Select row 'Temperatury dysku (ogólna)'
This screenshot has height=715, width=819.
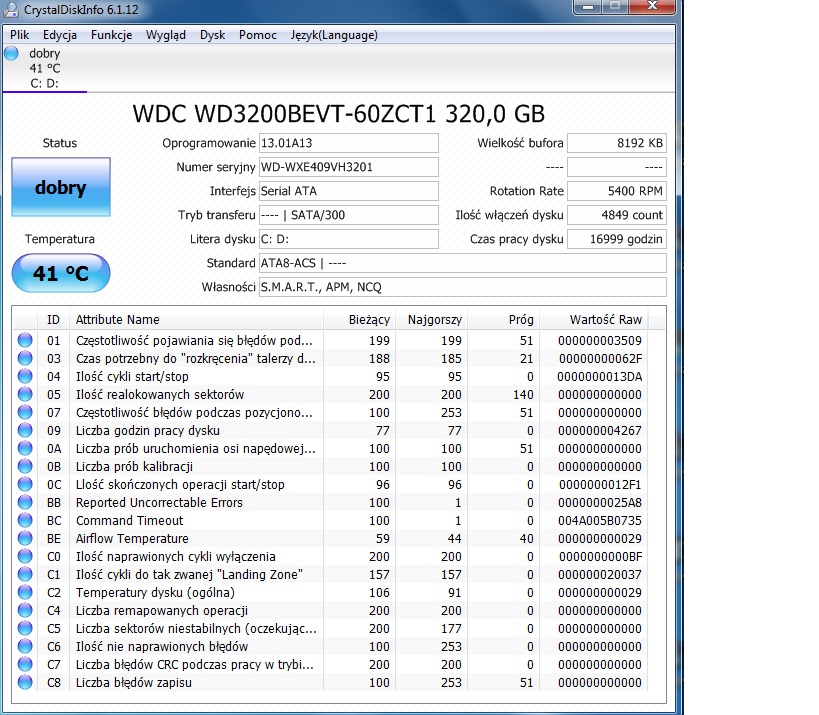331,593
